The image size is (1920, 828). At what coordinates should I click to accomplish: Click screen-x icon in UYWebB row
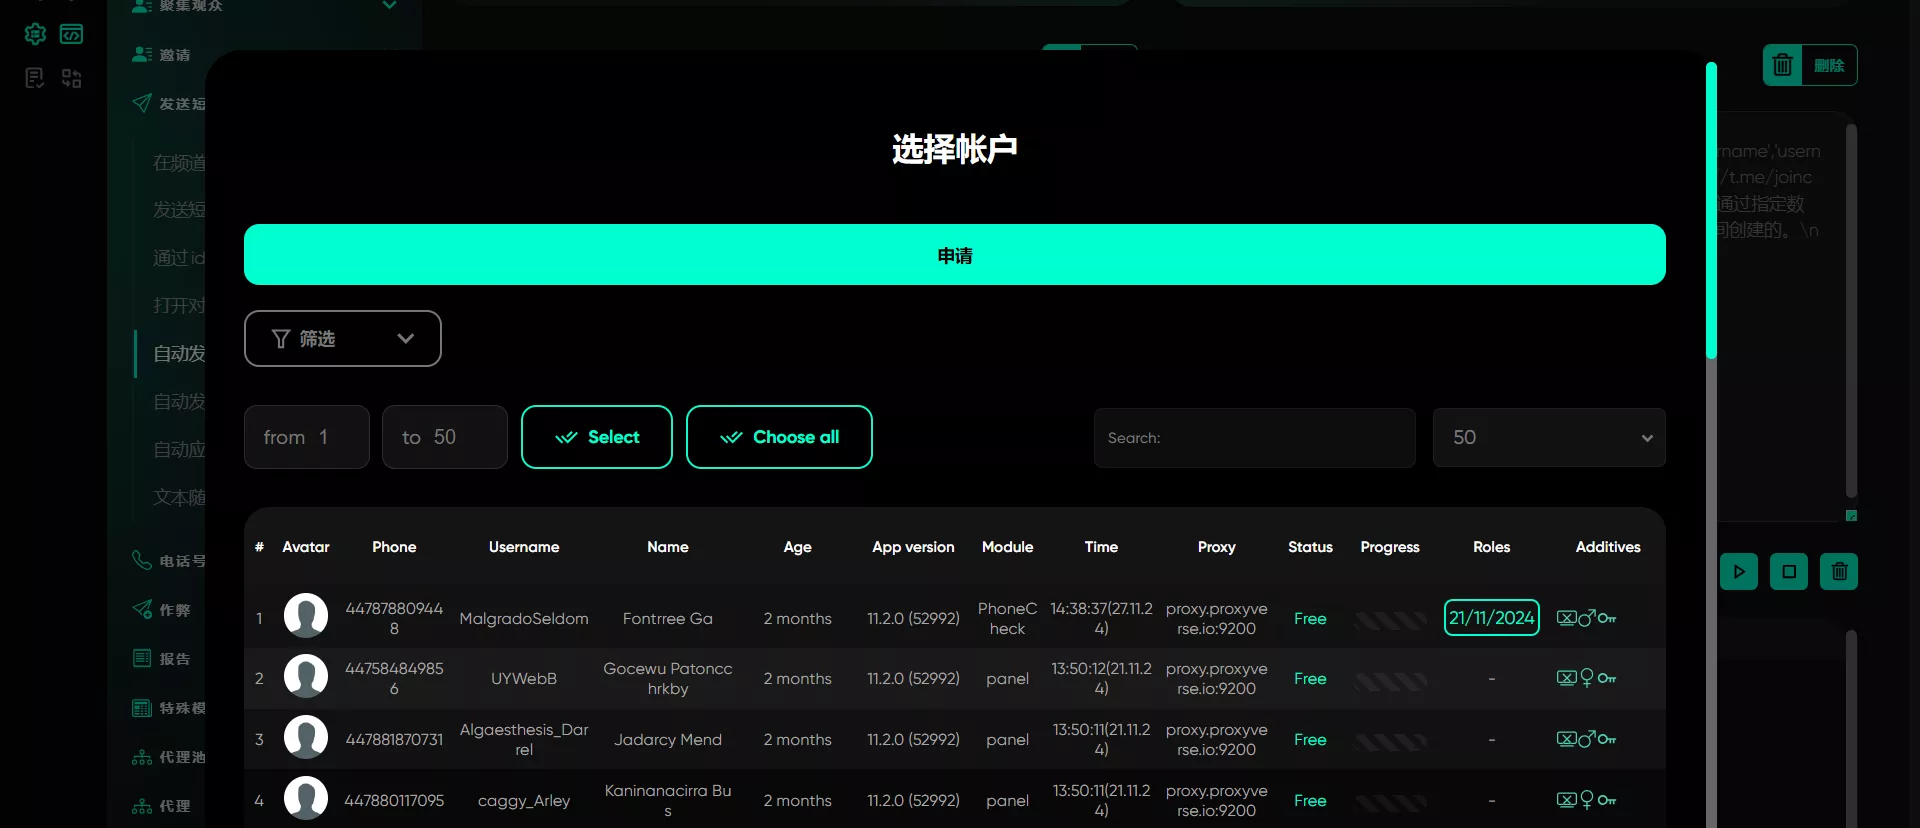click(x=1566, y=679)
